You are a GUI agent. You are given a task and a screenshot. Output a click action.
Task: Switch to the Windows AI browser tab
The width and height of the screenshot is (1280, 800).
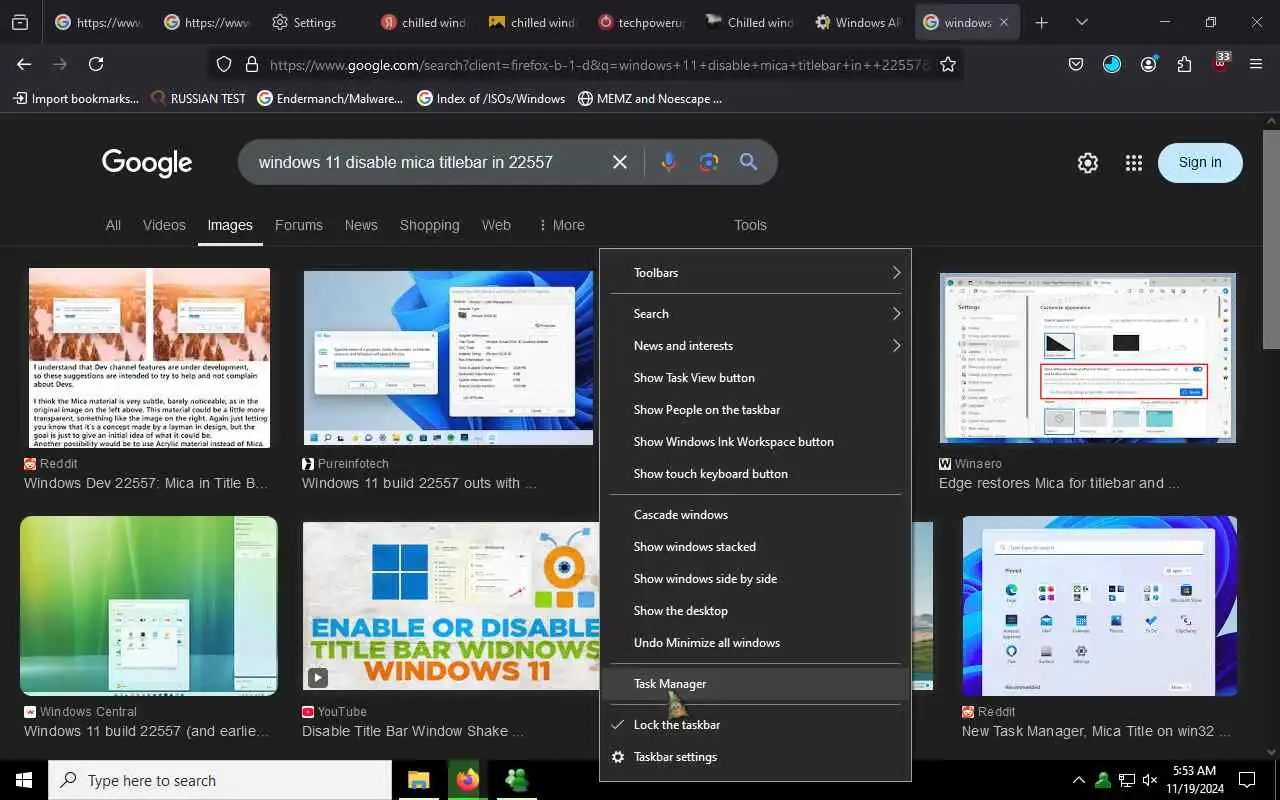(856, 22)
